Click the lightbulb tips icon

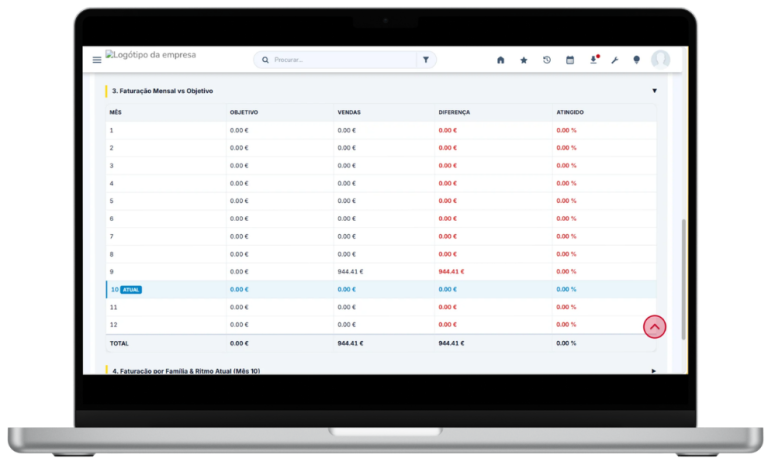coord(636,60)
